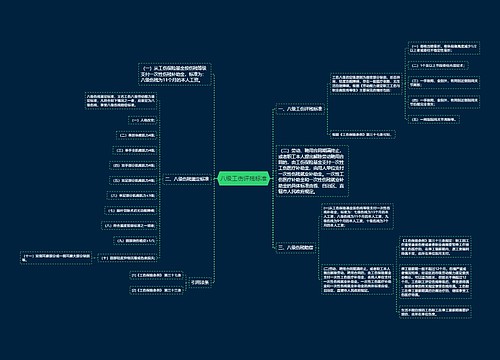Select top-left node (一) 从工伤保险基金按伤残等级
Screen dimensions: 500x360
pos(175,74)
